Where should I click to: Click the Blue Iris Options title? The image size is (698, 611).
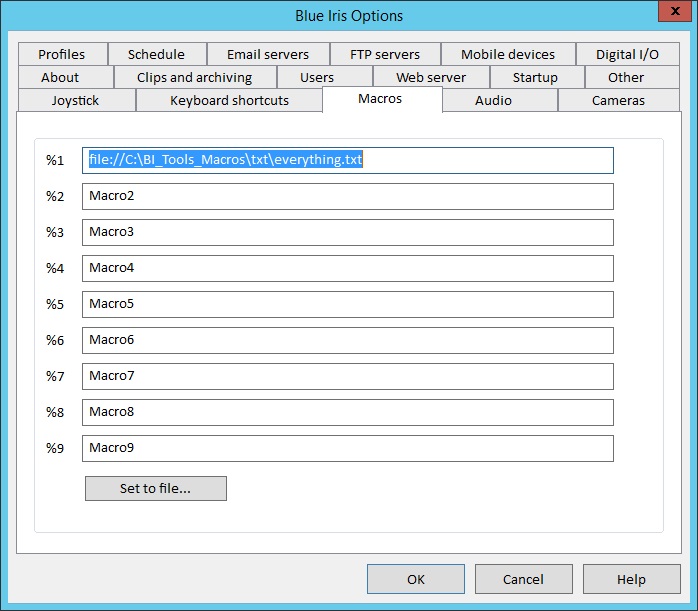point(349,16)
